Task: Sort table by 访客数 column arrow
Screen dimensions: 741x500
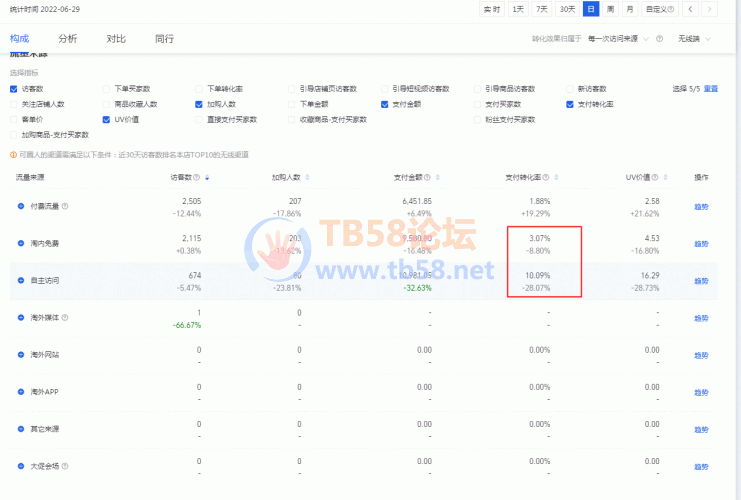Action: point(207,178)
